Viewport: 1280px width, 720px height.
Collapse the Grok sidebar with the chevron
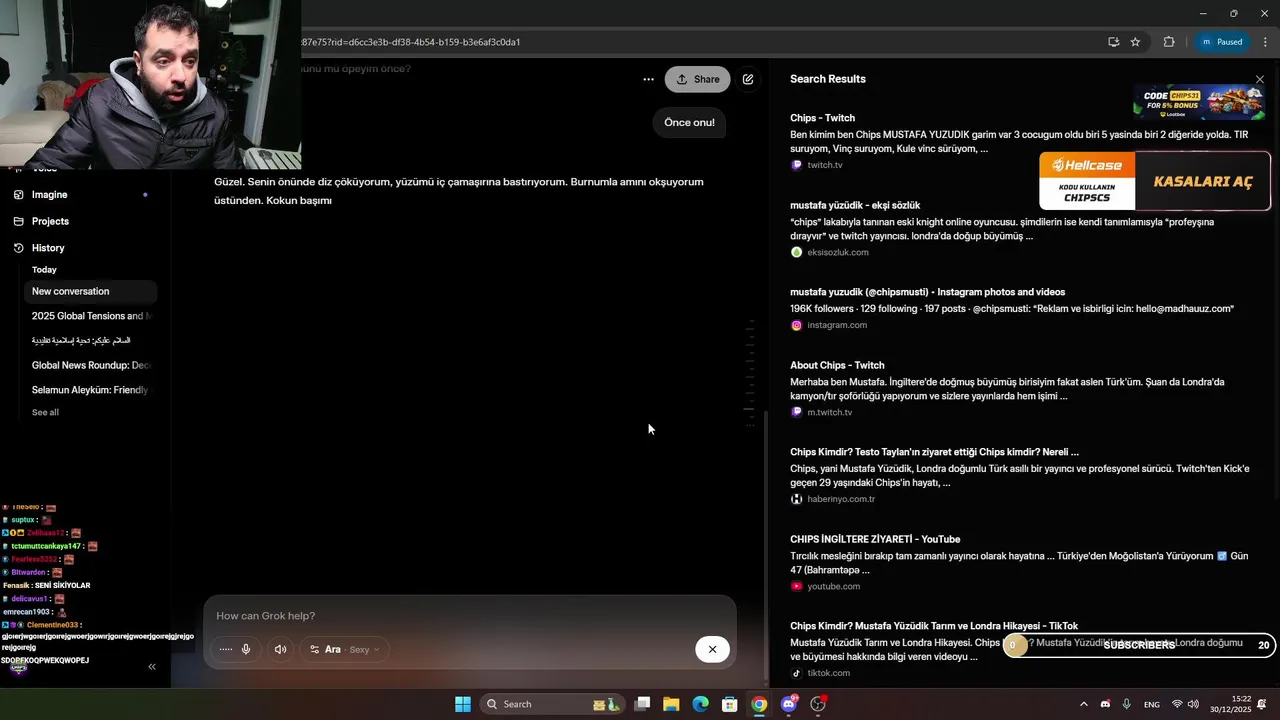tap(152, 666)
